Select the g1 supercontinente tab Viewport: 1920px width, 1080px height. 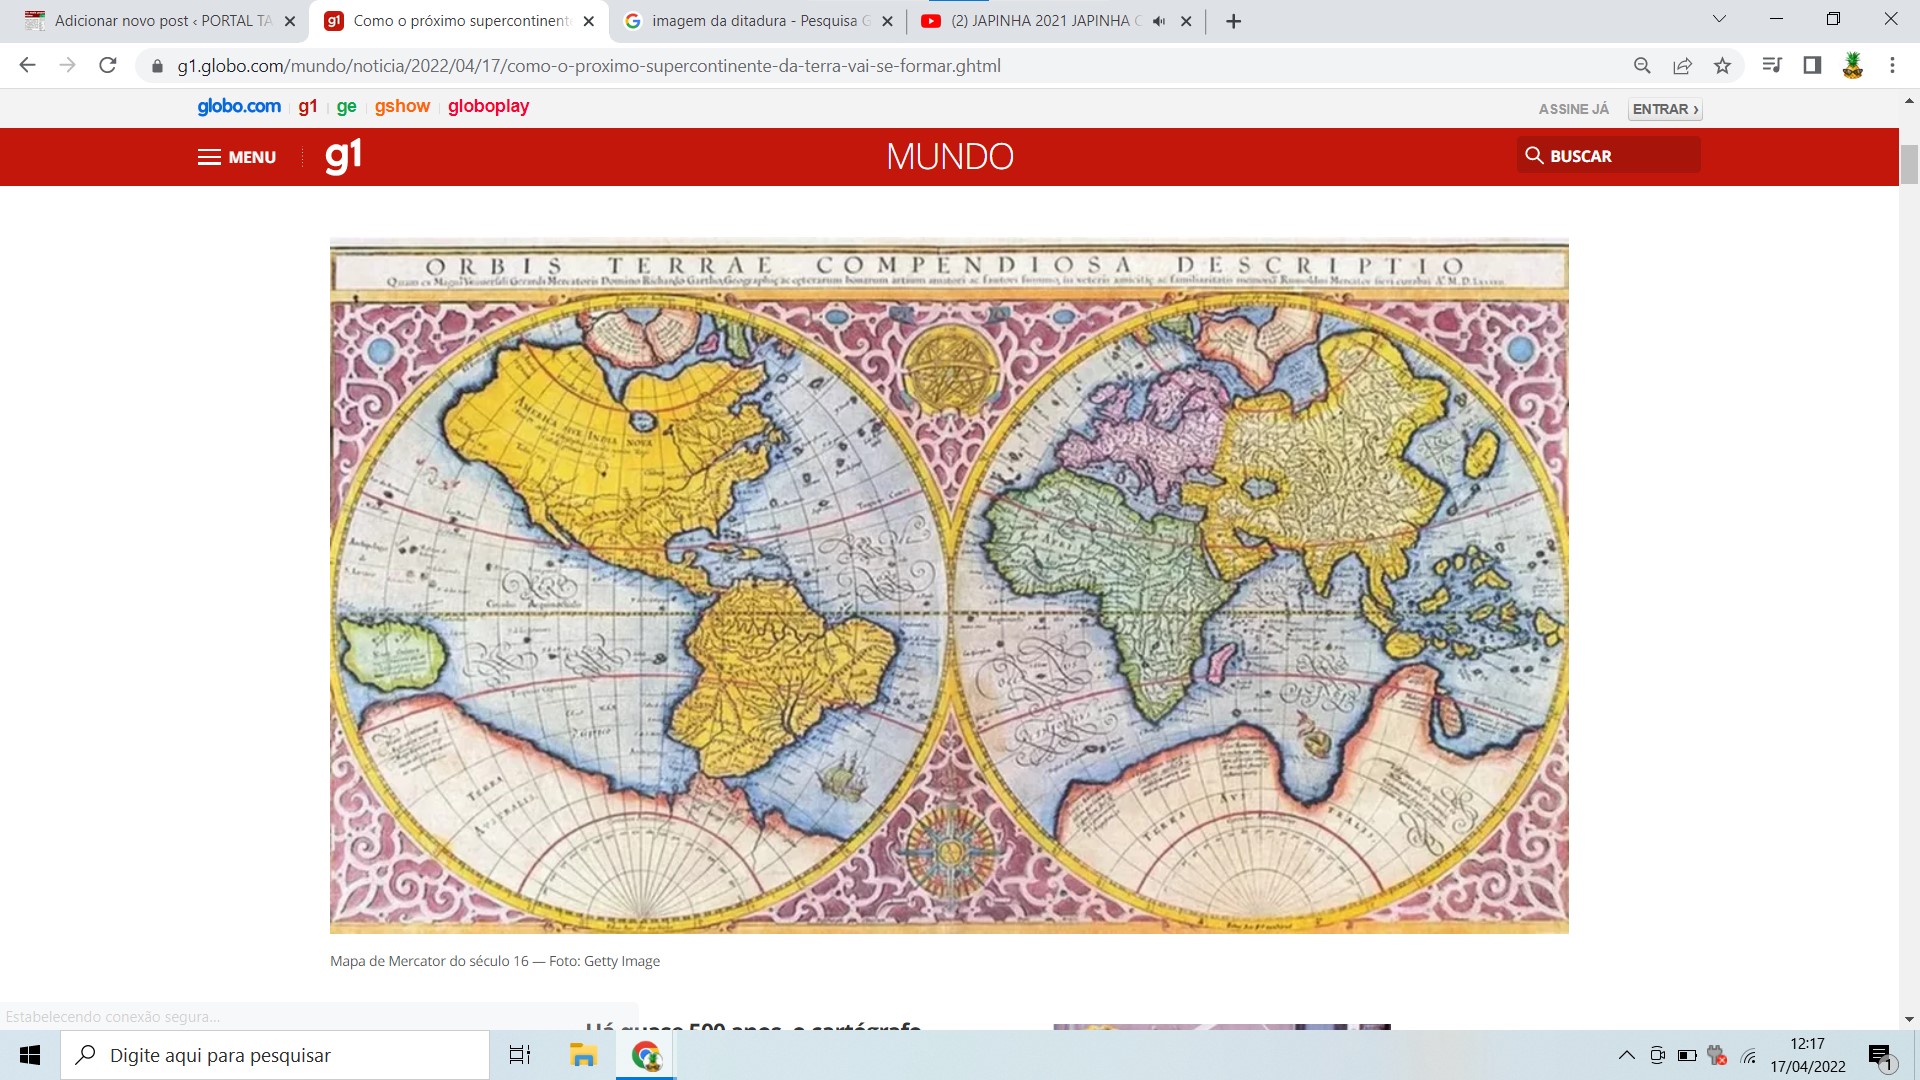[460, 21]
